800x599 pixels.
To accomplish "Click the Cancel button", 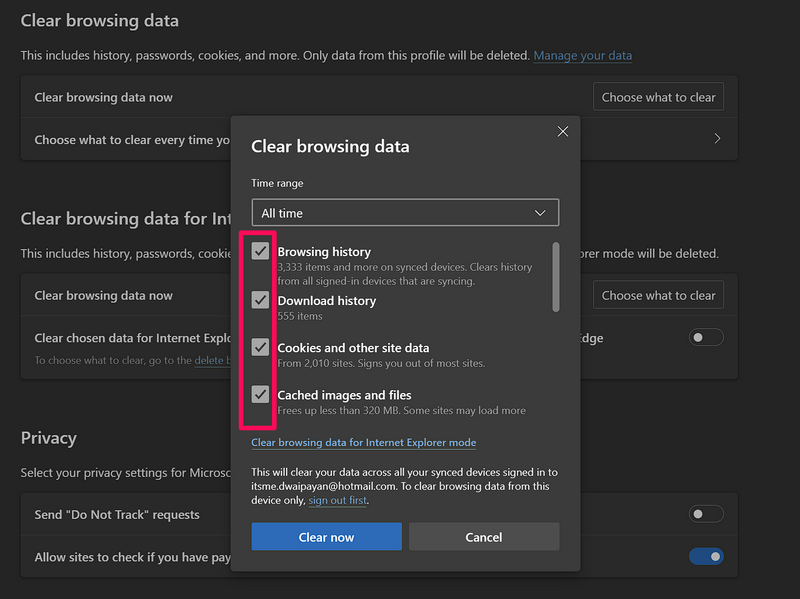I will (484, 537).
